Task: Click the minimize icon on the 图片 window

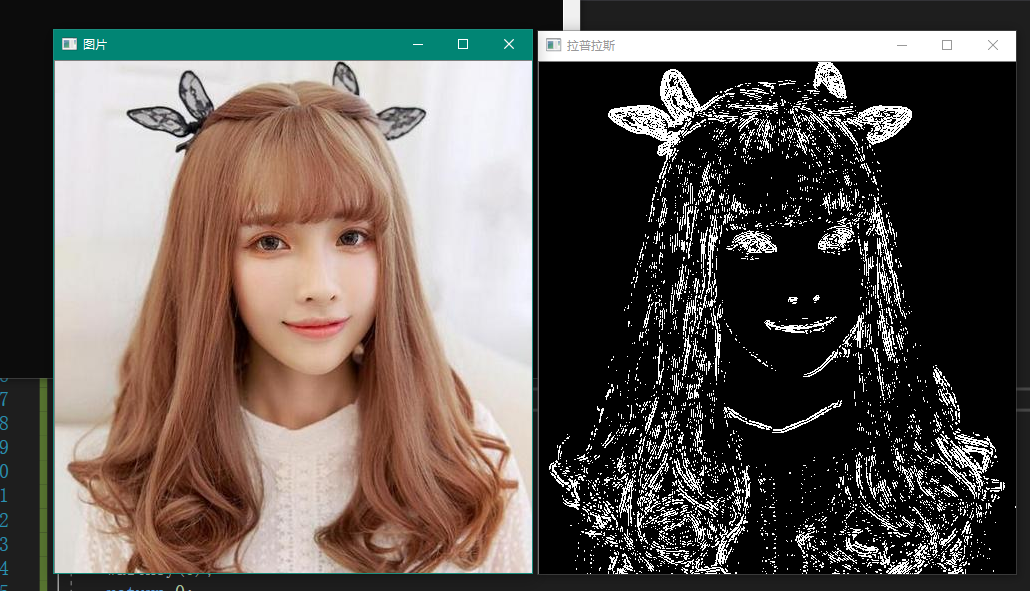Action: (418, 44)
